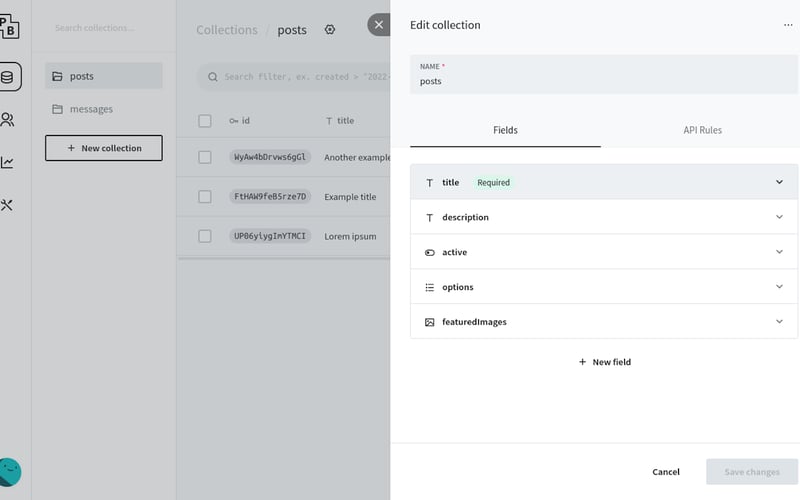
Task: Click the WyAw4bDrvws6gGl id cell
Action: pos(270,157)
